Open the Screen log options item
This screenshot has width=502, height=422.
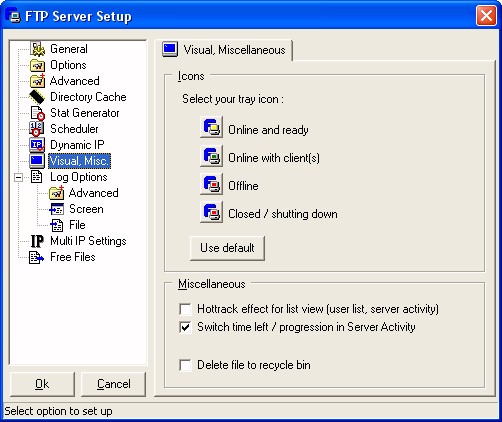point(86,209)
